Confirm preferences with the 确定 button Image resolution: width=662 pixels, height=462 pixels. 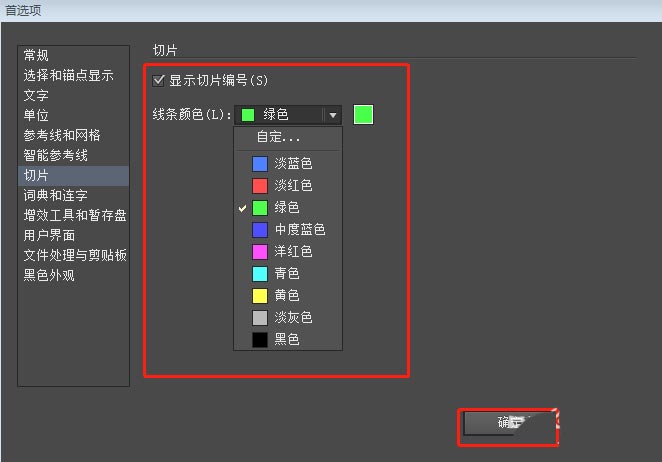(x=509, y=423)
